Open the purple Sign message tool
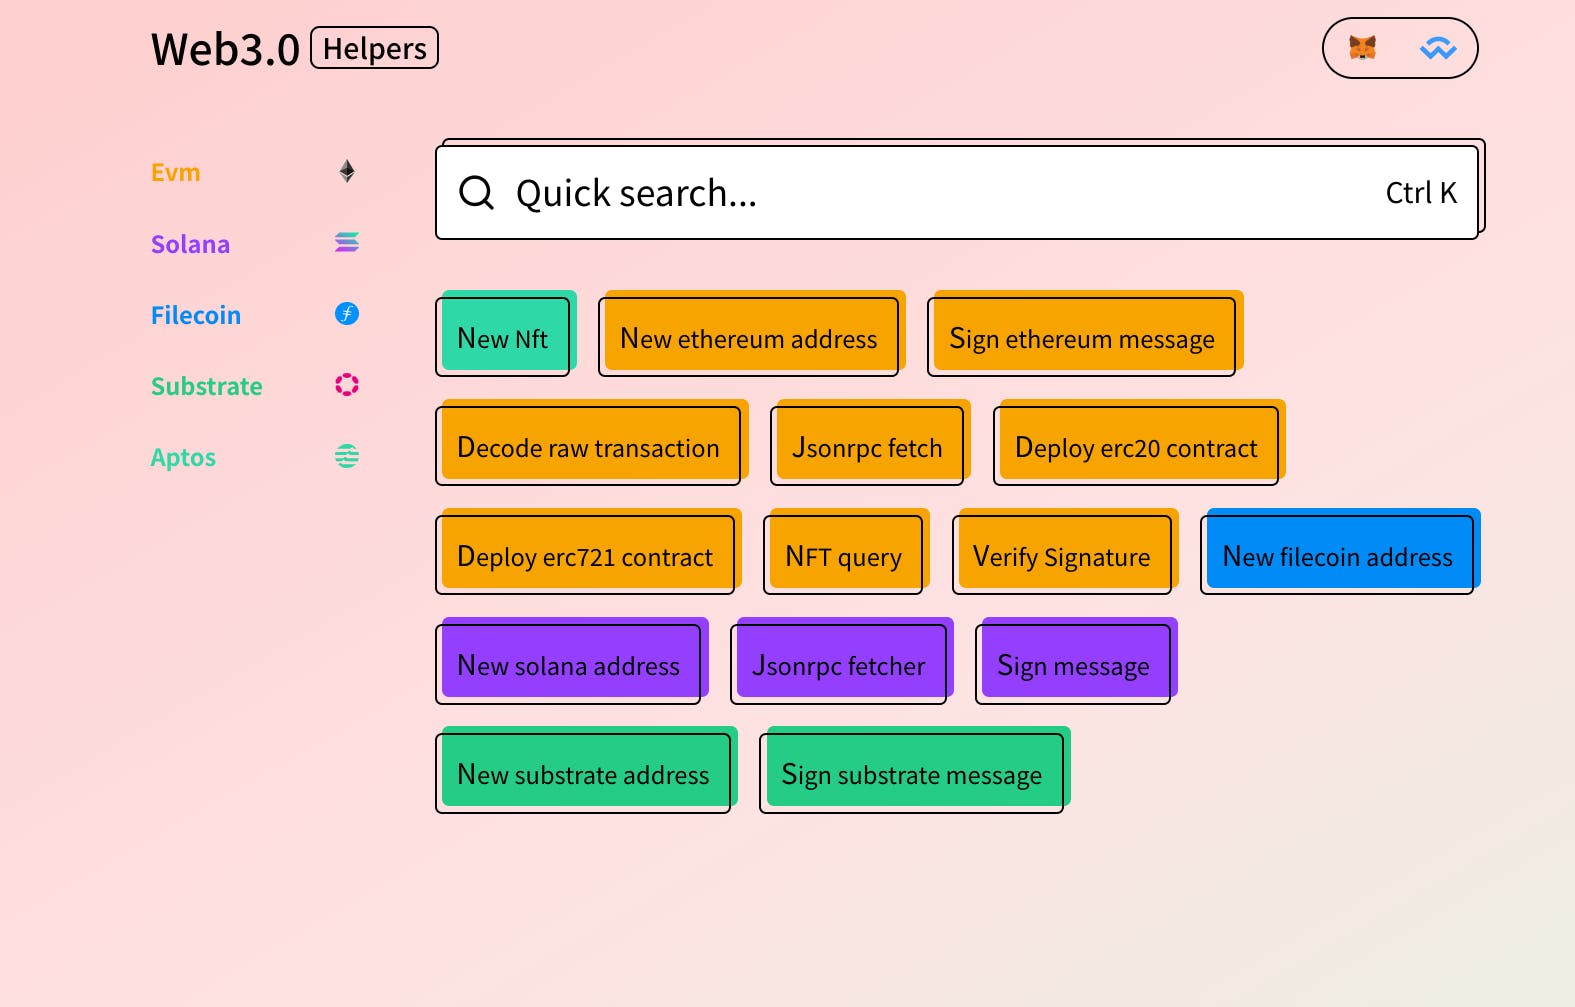 tap(1073, 665)
